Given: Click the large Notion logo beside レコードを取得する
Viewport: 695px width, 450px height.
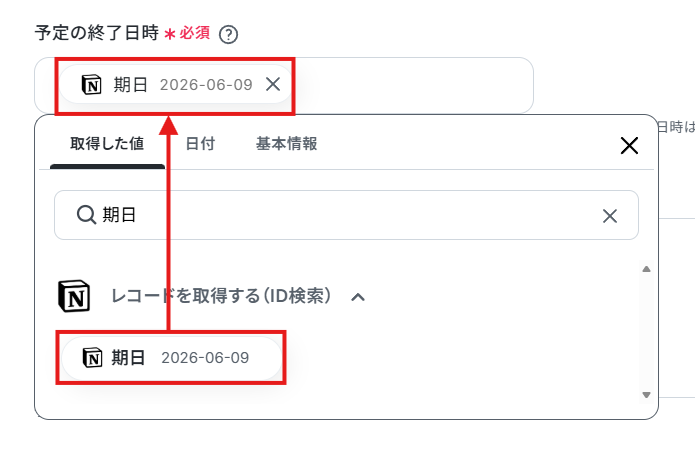Looking at the screenshot, I should [74, 296].
